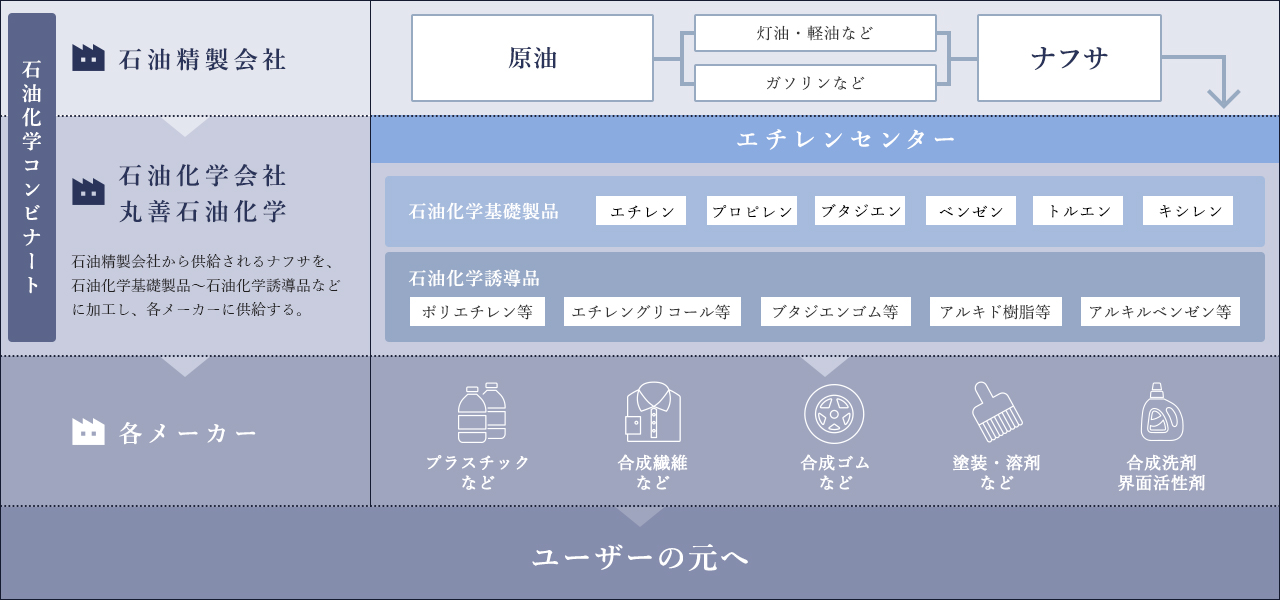The image size is (1280, 600).
Task: Toggle the エチレン product box
Action: point(640,210)
